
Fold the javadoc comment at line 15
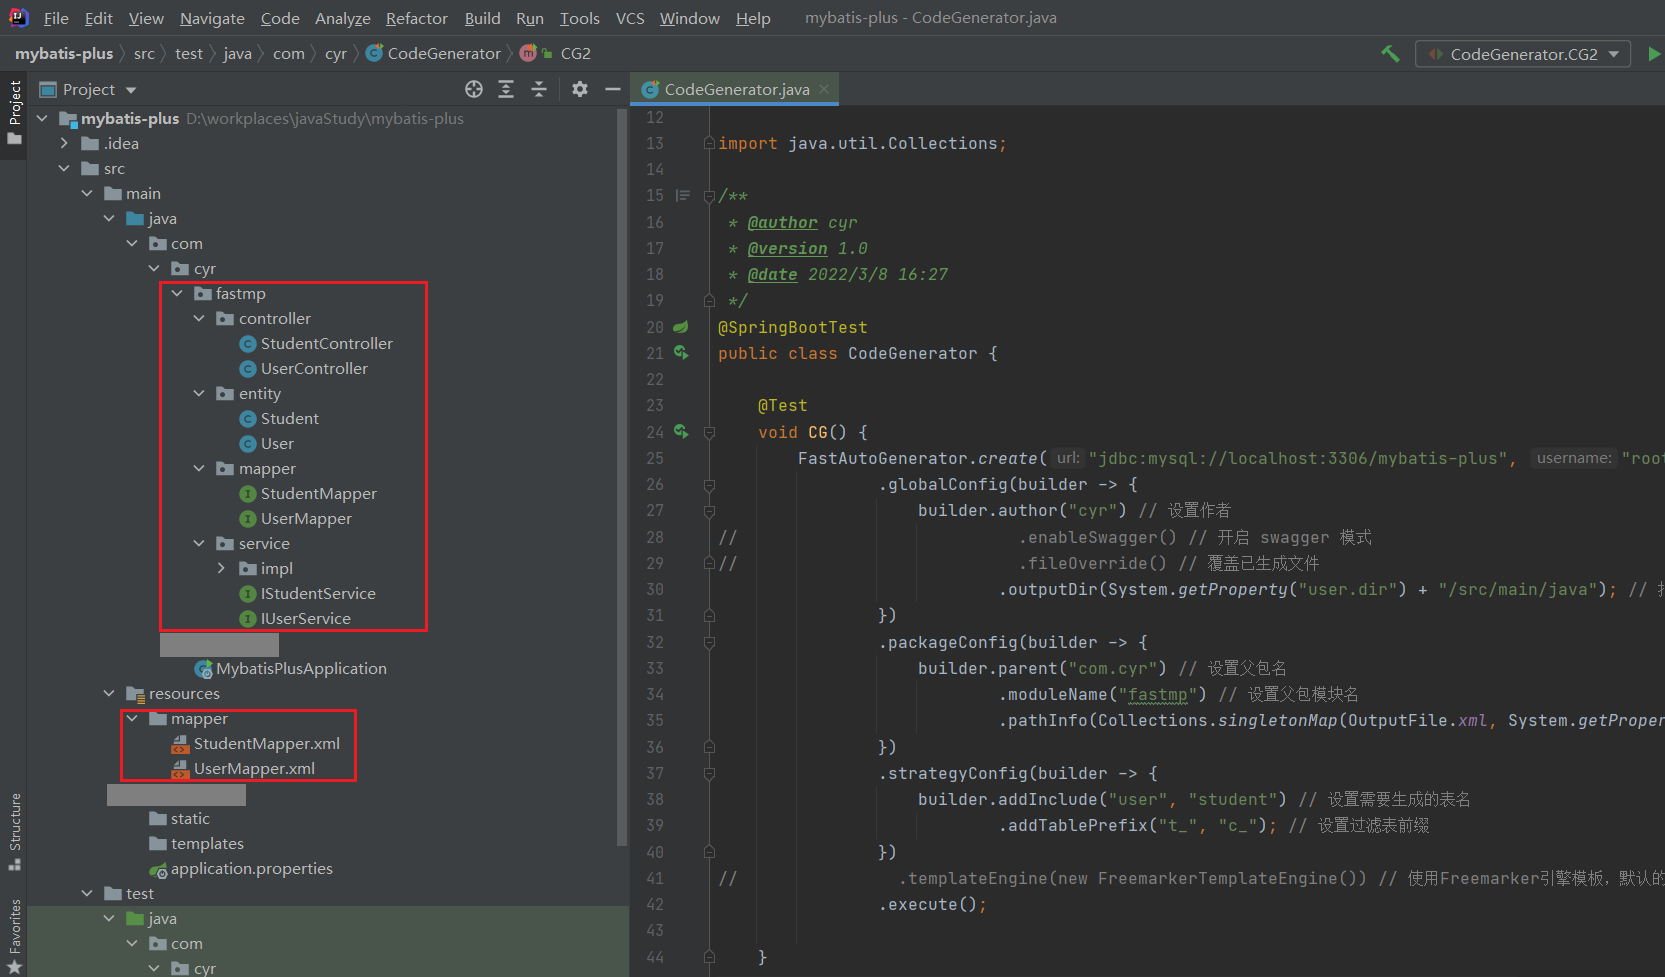coord(709,196)
